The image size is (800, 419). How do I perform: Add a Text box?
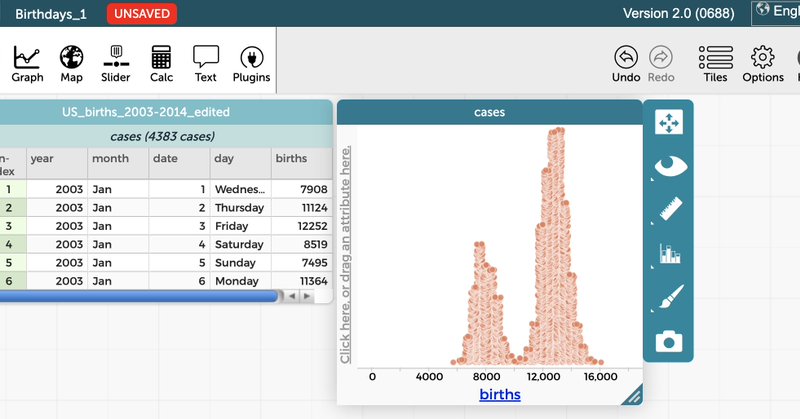click(x=206, y=64)
